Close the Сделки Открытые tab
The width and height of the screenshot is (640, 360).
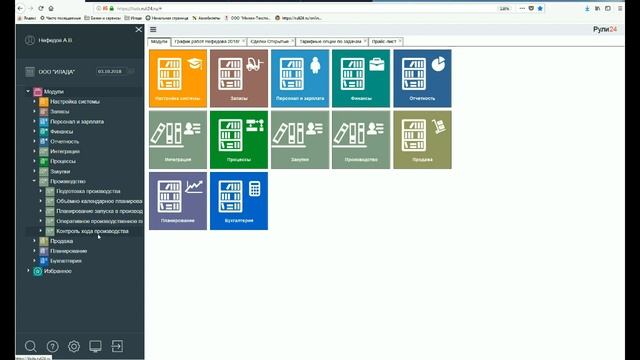[292, 41]
